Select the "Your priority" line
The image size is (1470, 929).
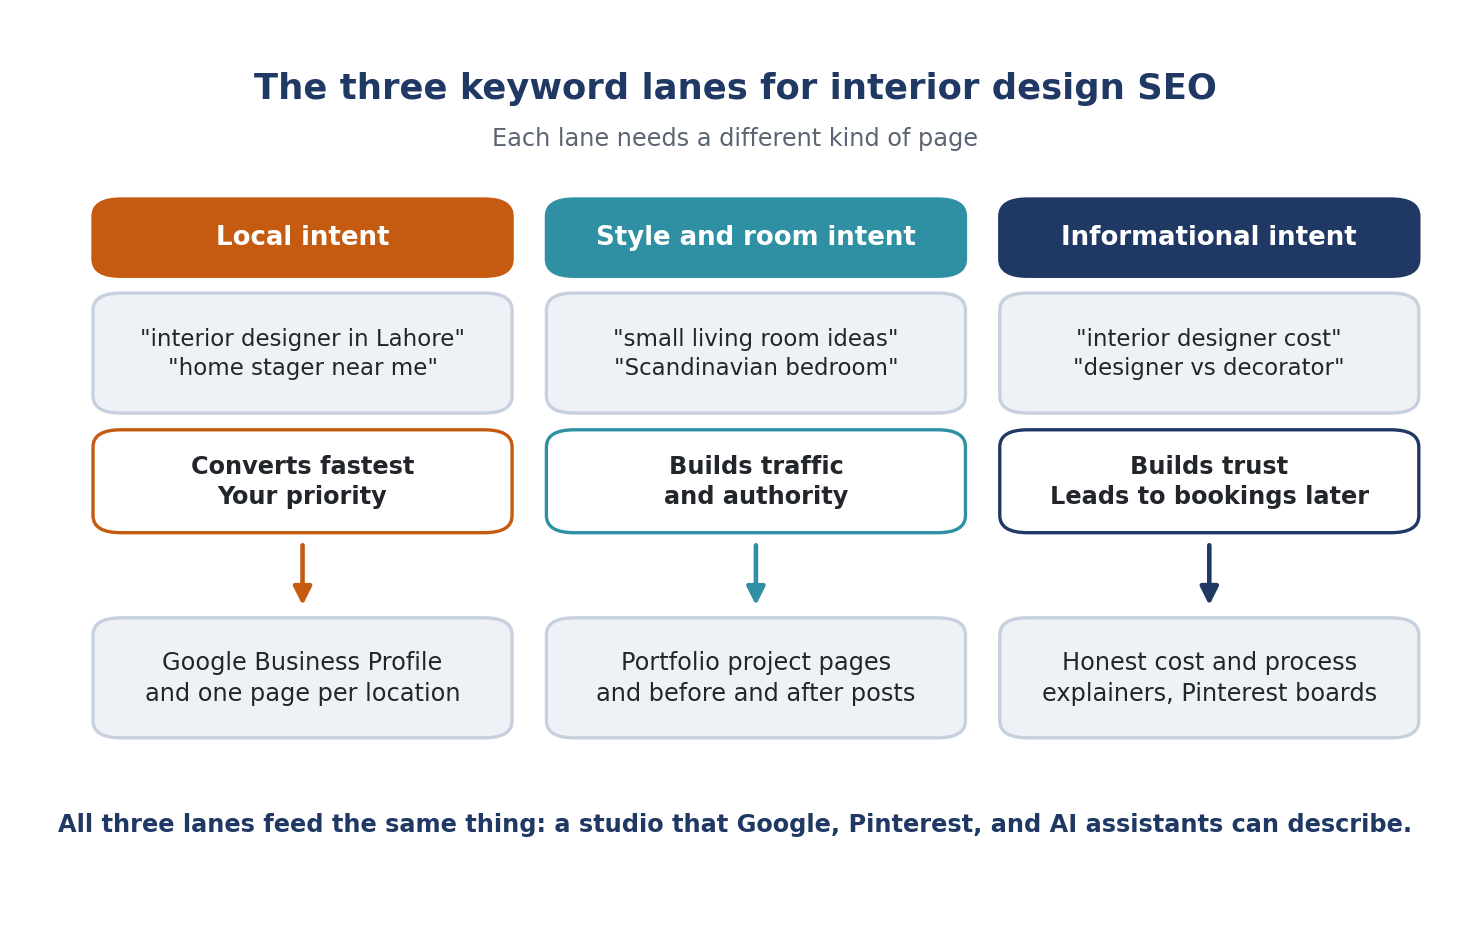point(302,497)
